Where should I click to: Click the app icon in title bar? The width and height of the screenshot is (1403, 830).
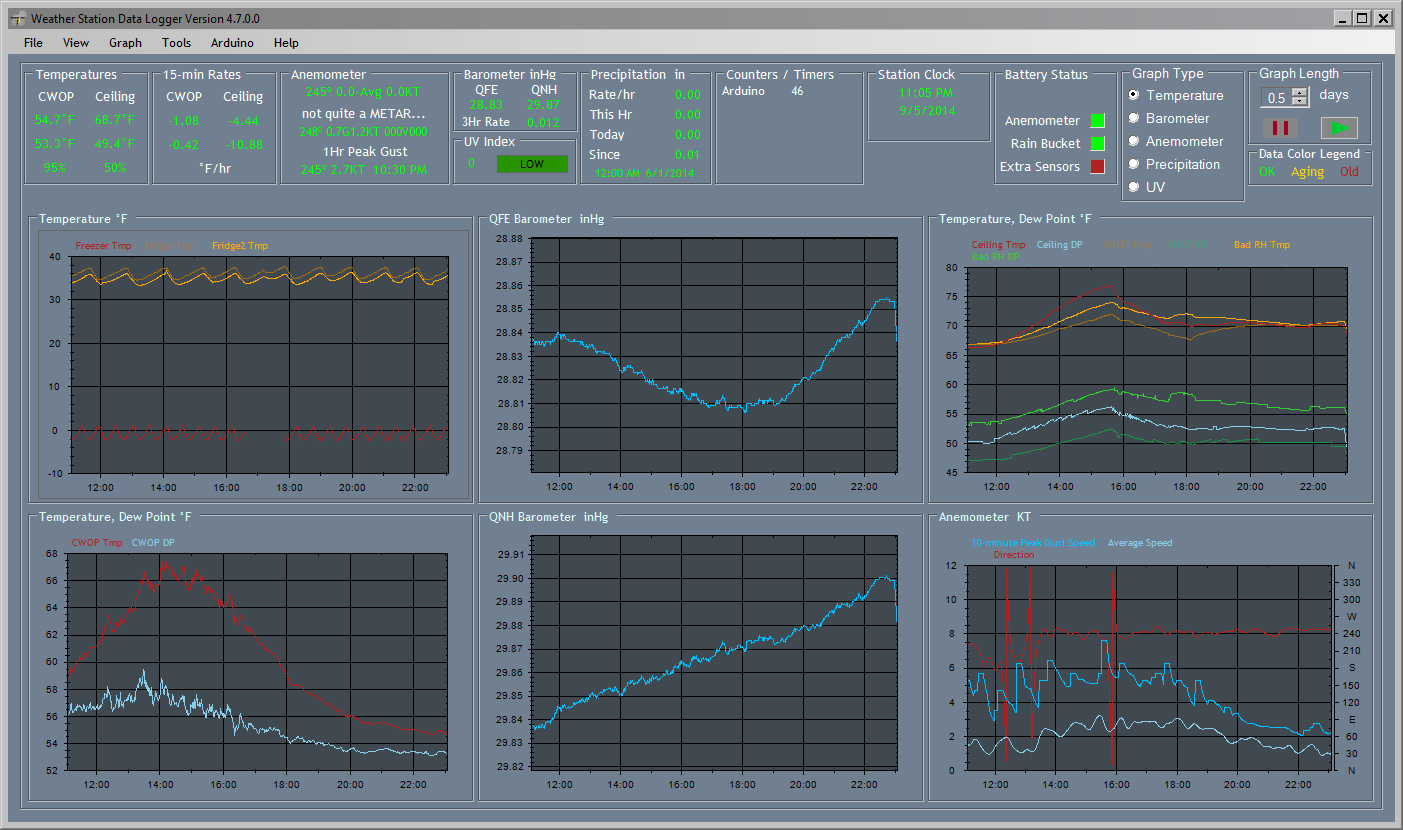point(17,18)
